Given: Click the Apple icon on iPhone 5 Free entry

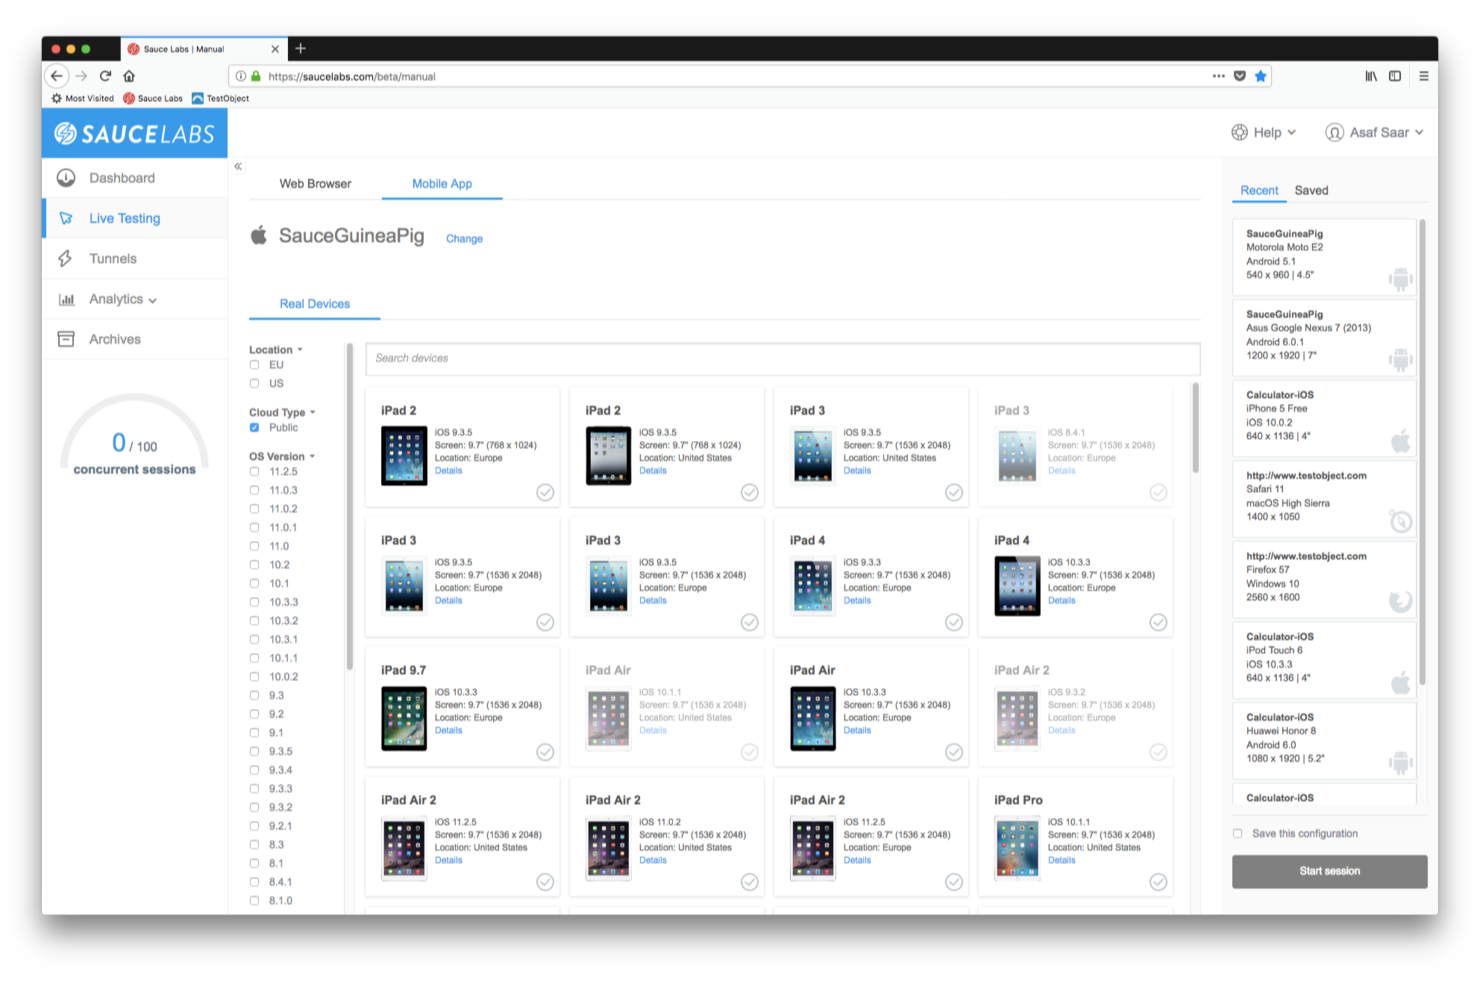Looking at the screenshot, I should (x=1401, y=440).
